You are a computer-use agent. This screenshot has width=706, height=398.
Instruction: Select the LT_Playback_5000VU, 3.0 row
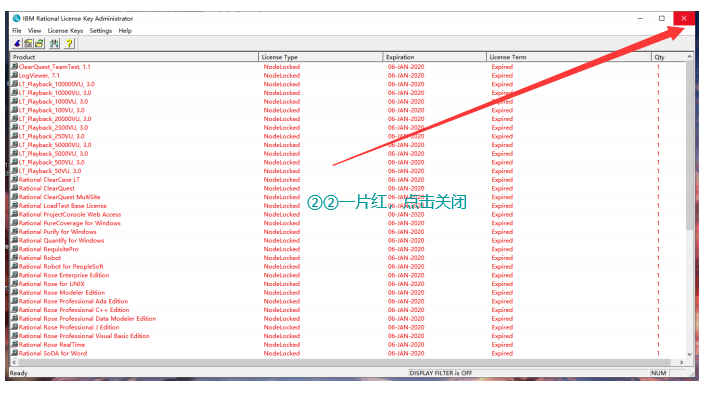[348, 154]
